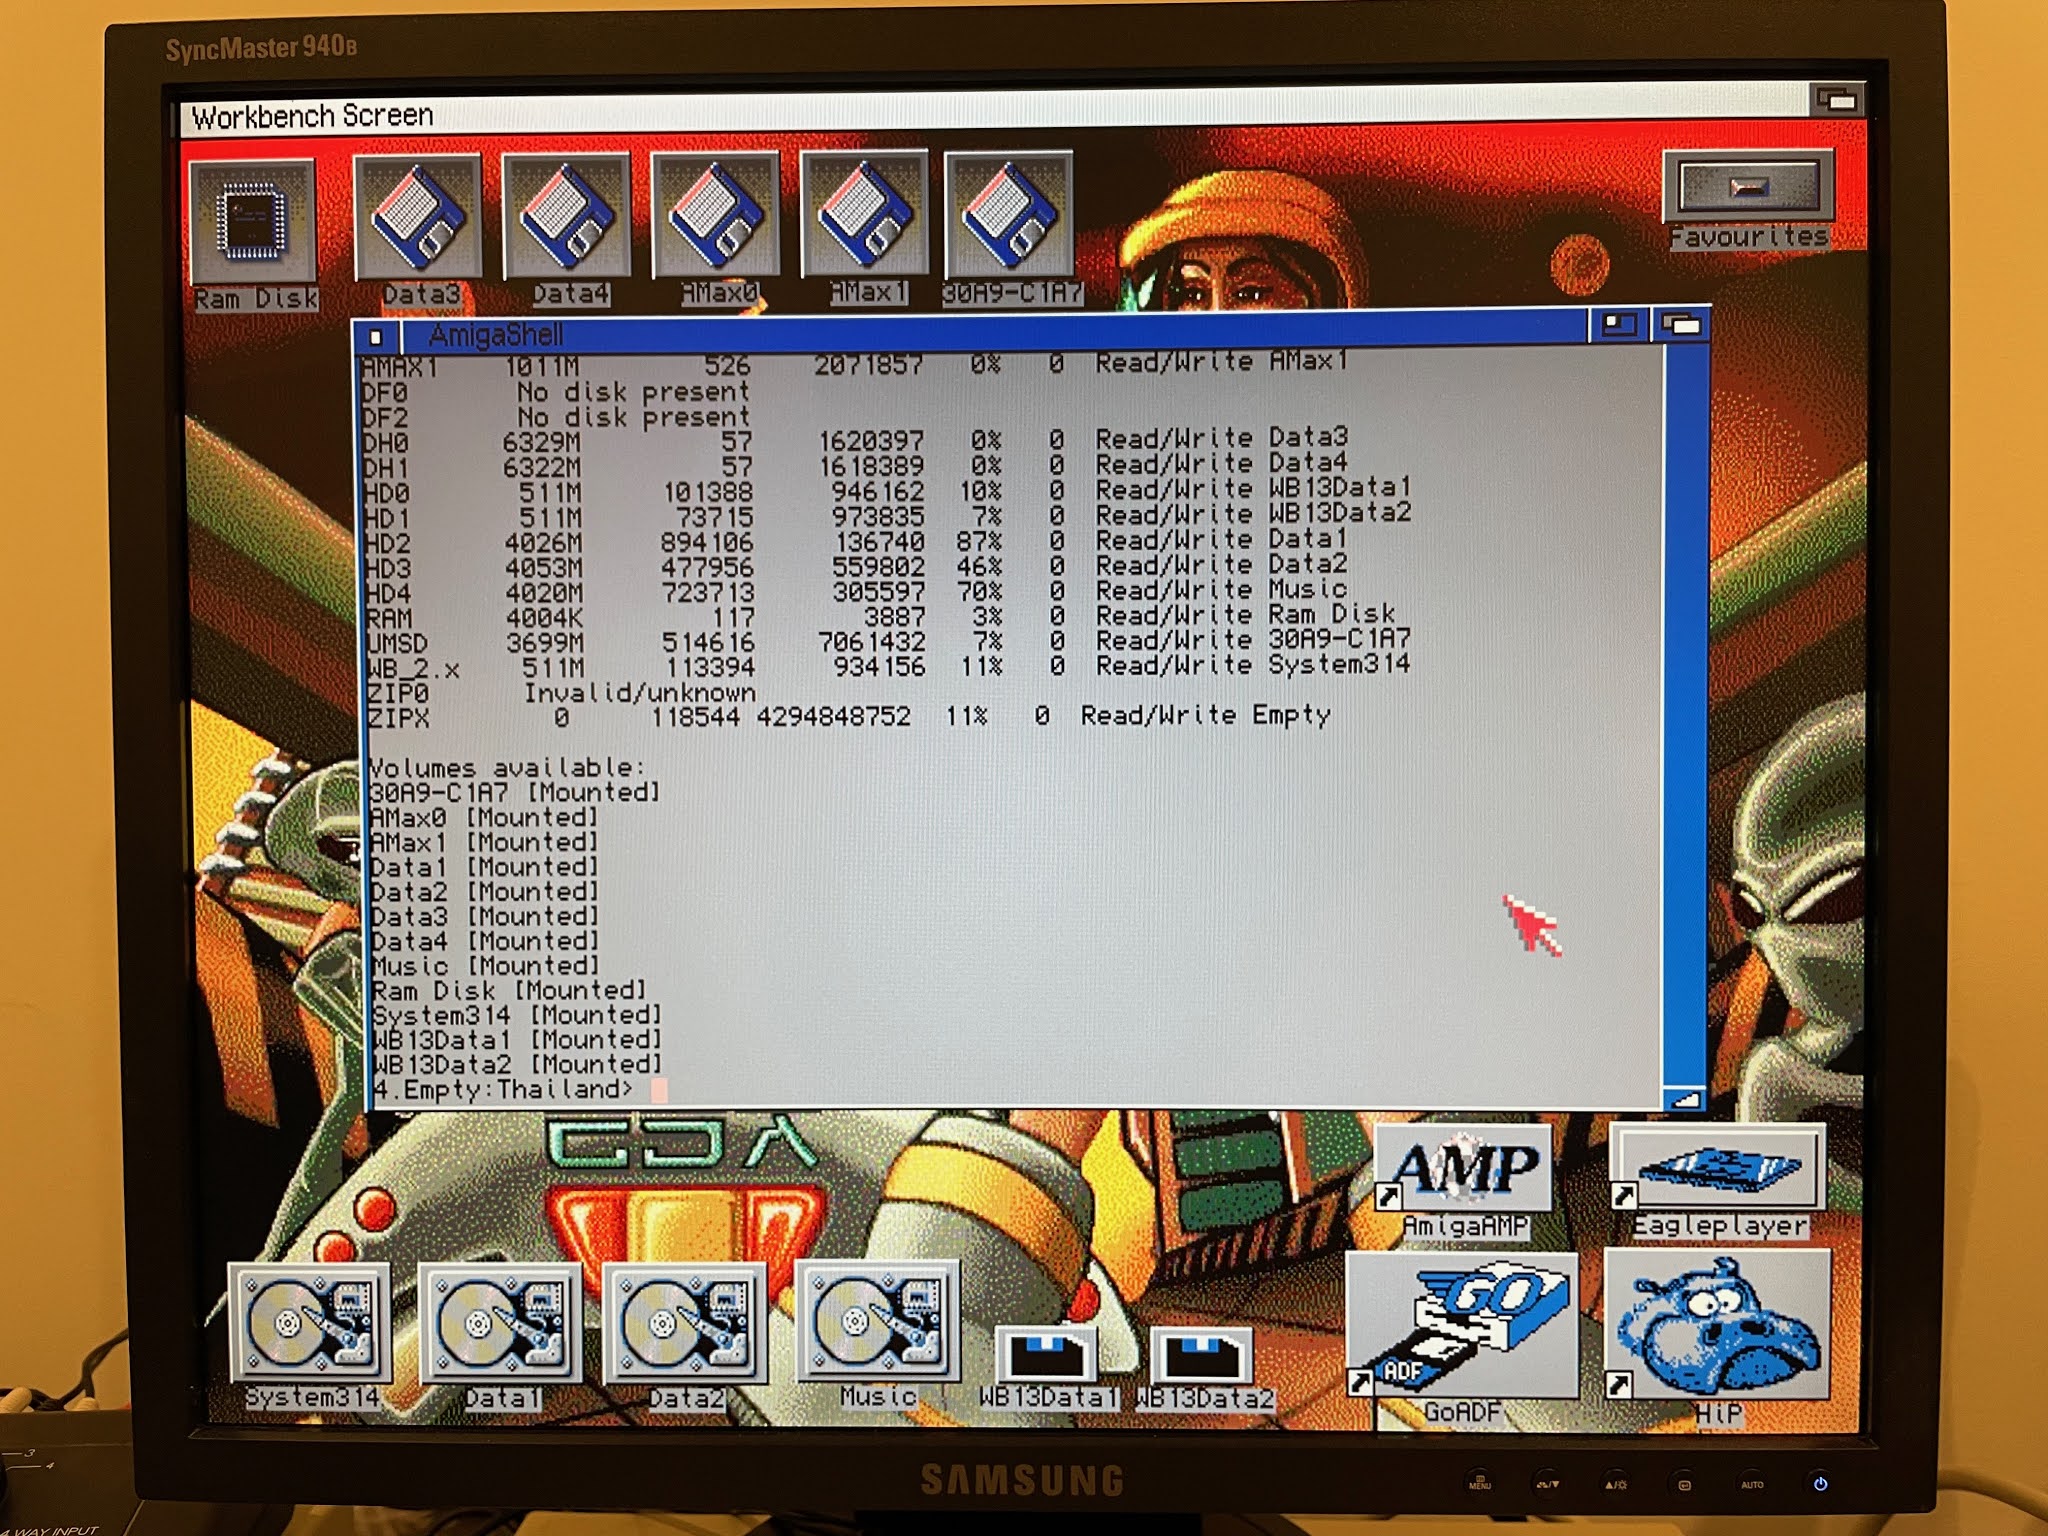The height and width of the screenshot is (1536, 2048).
Task: Open the AMax1 volume icon
Action: [x=864, y=216]
